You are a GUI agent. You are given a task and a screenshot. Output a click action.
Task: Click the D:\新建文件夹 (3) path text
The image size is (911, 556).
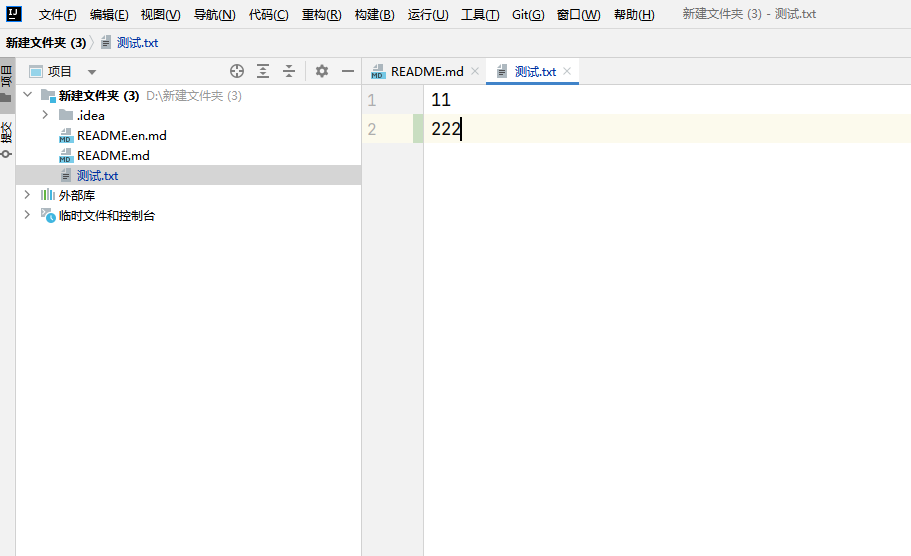193,96
